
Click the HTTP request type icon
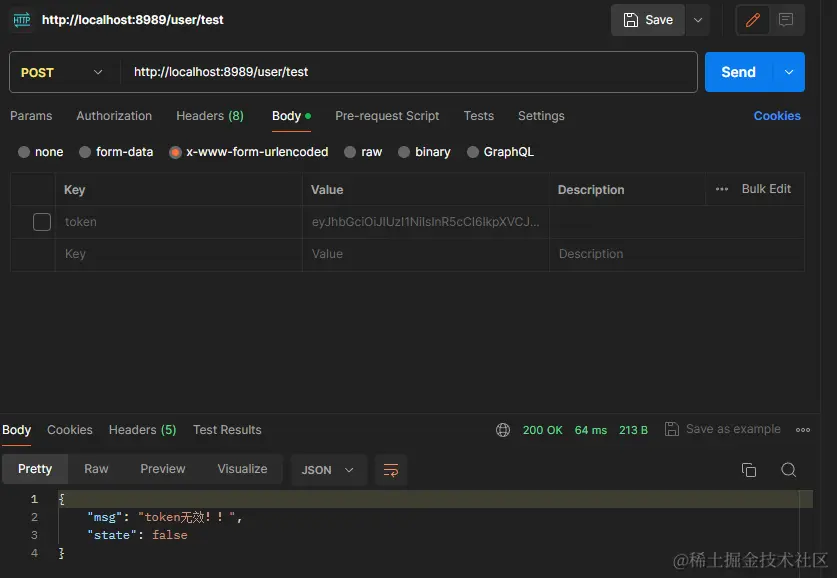22,20
